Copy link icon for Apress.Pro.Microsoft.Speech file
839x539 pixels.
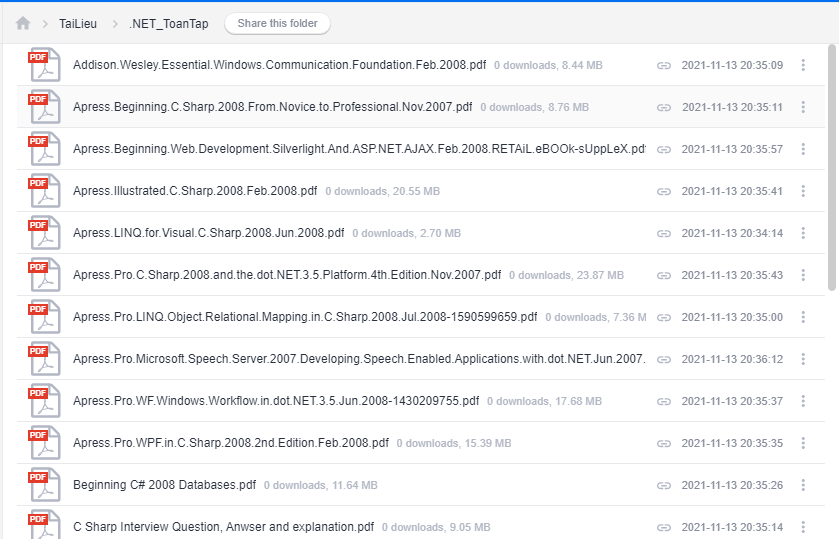[x=664, y=360]
